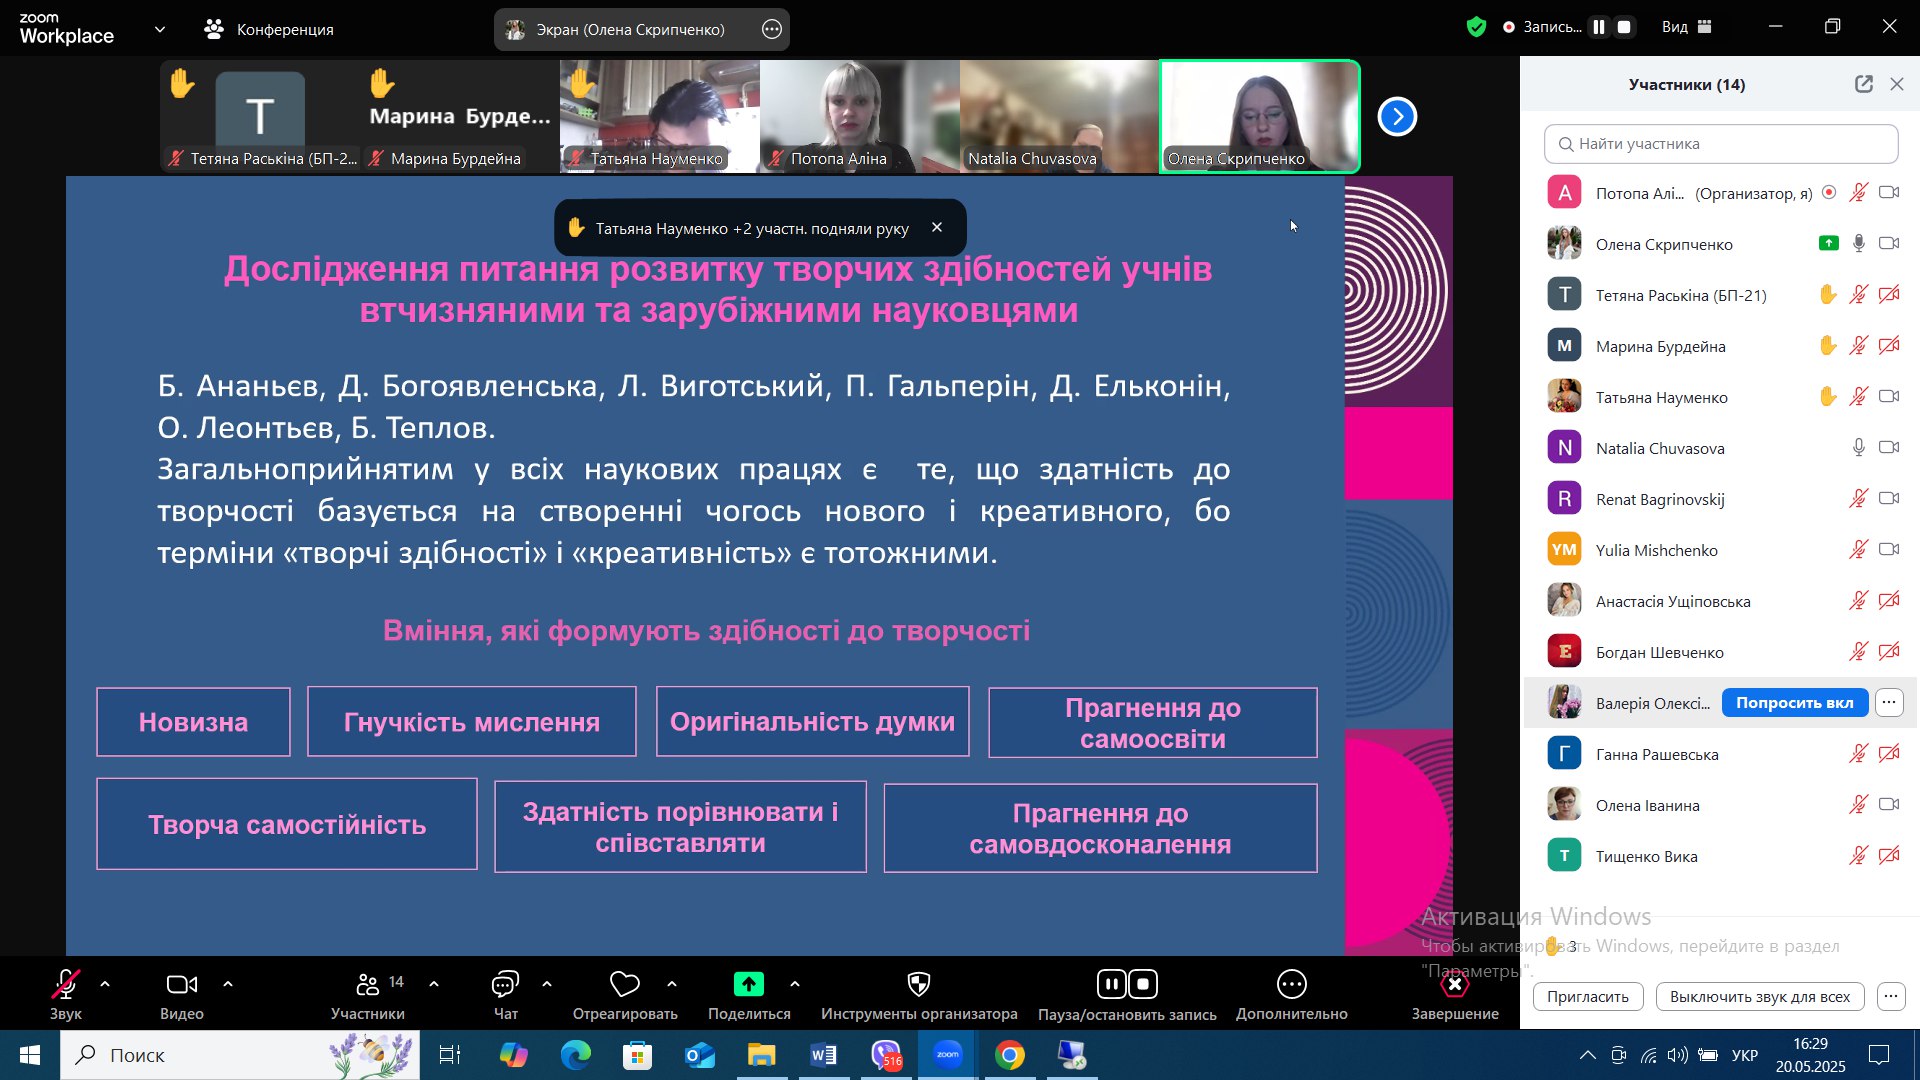Pop out the Participants panel

pyautogui.click(x=1863, y=84)
